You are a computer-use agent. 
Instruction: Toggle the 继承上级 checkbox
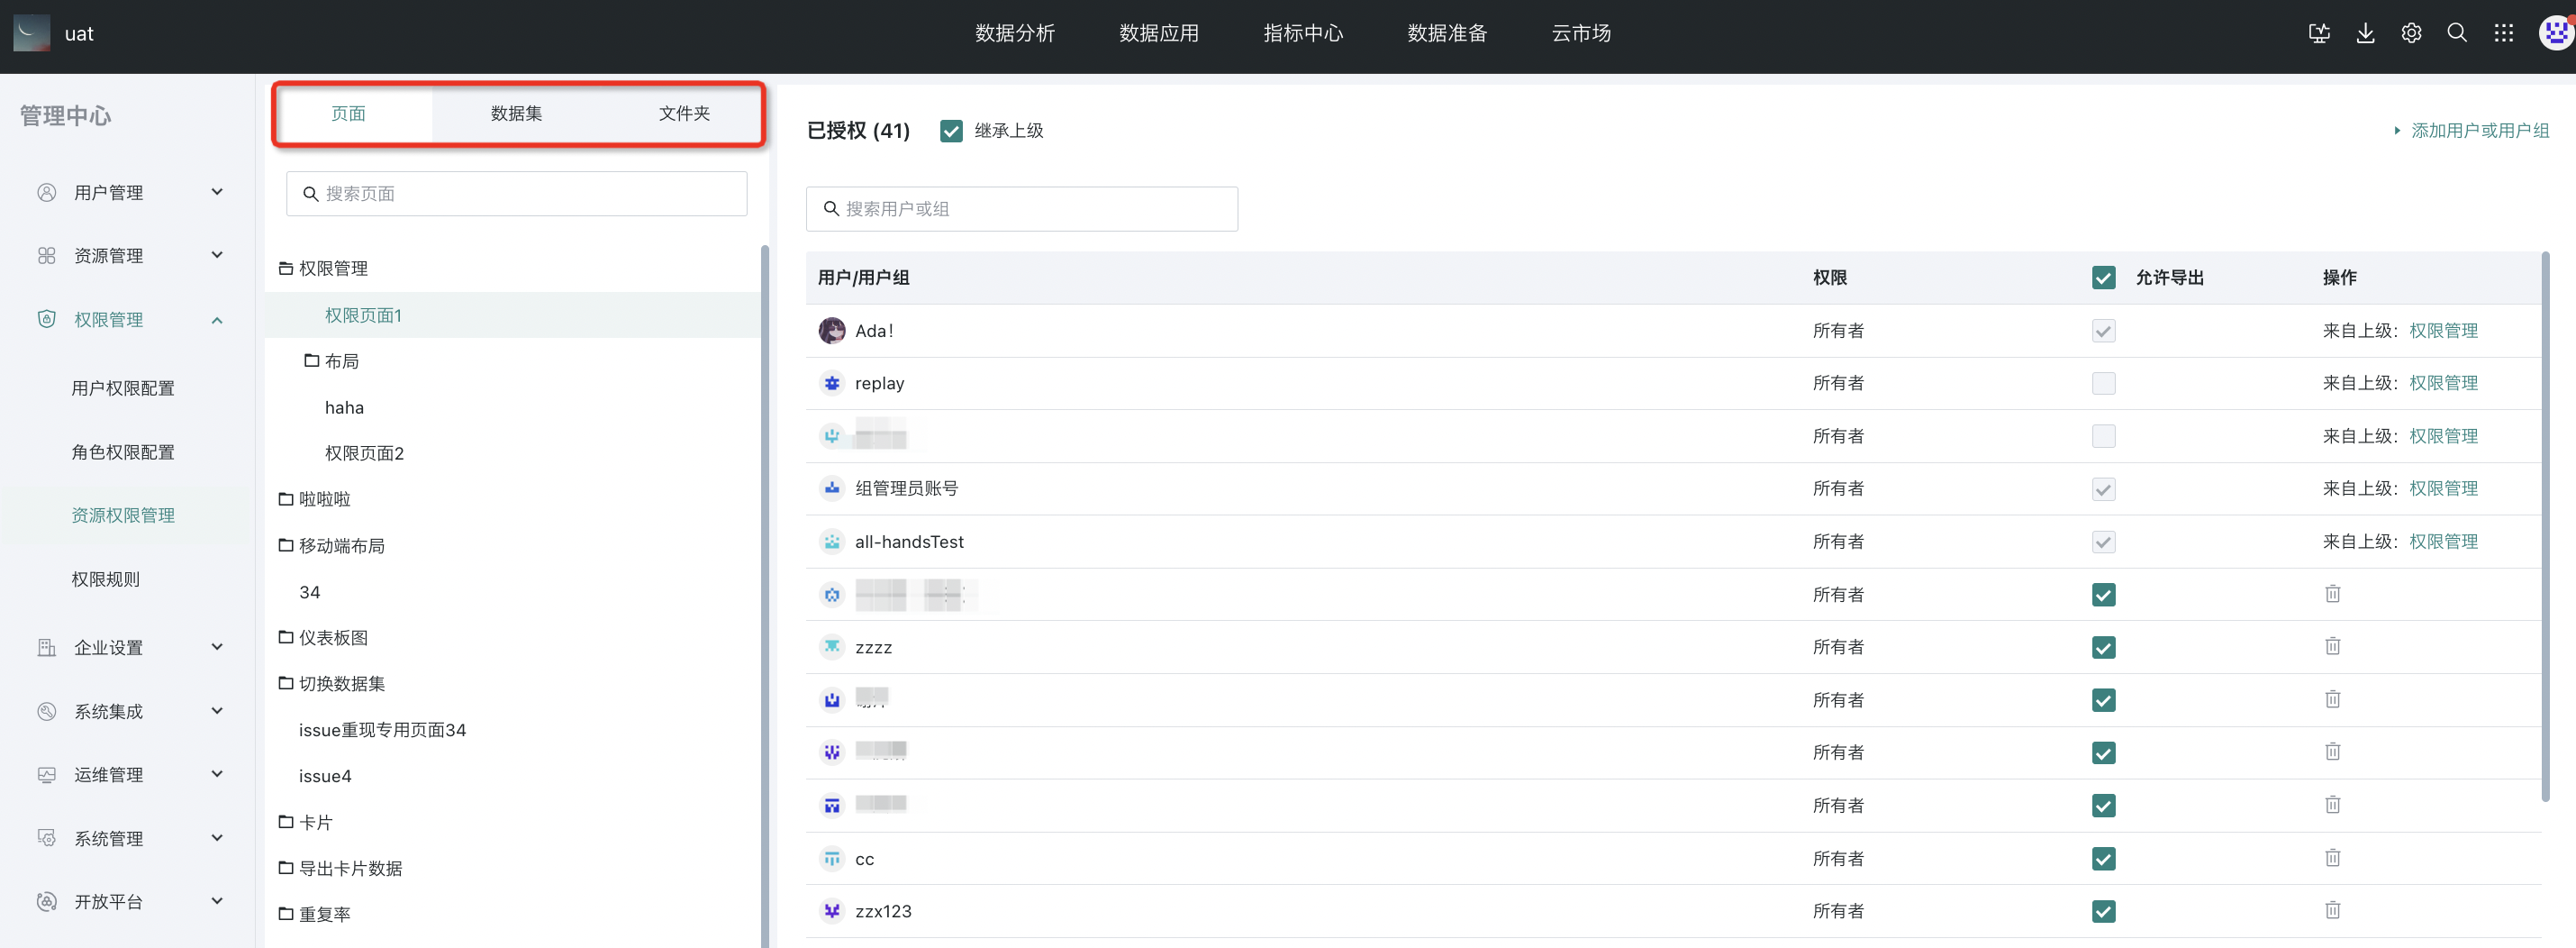[x=951, y=131]
